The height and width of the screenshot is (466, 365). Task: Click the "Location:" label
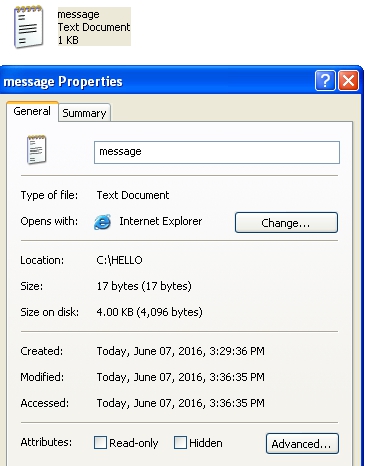pos(42,260)
